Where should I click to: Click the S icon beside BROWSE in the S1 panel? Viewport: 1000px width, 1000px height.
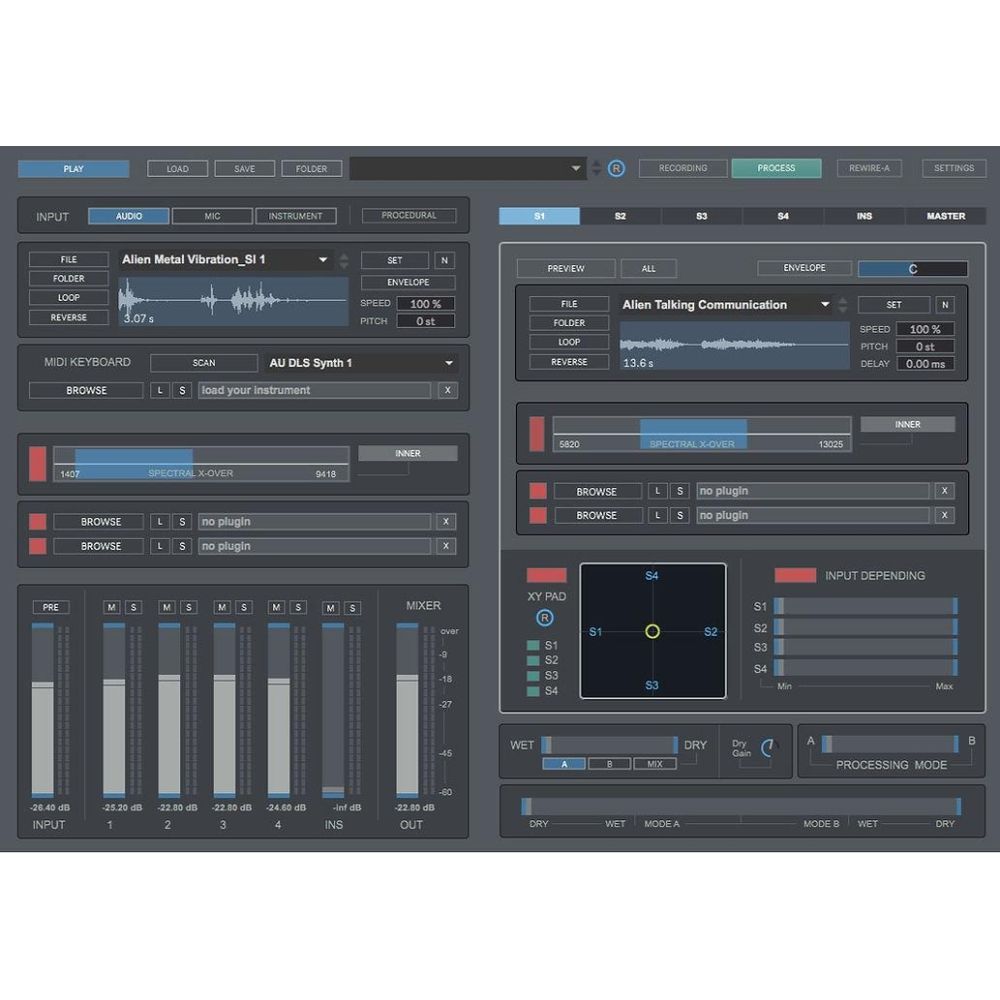click(679, 490)
